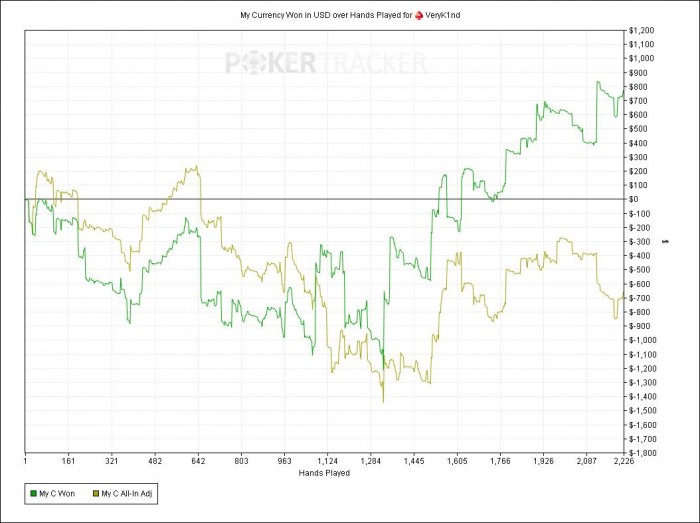The width and height of the screenshot is (700, 523).
Task: Click the $500 y-axis label
Action: pyautogui.click(x=638, y=129)
